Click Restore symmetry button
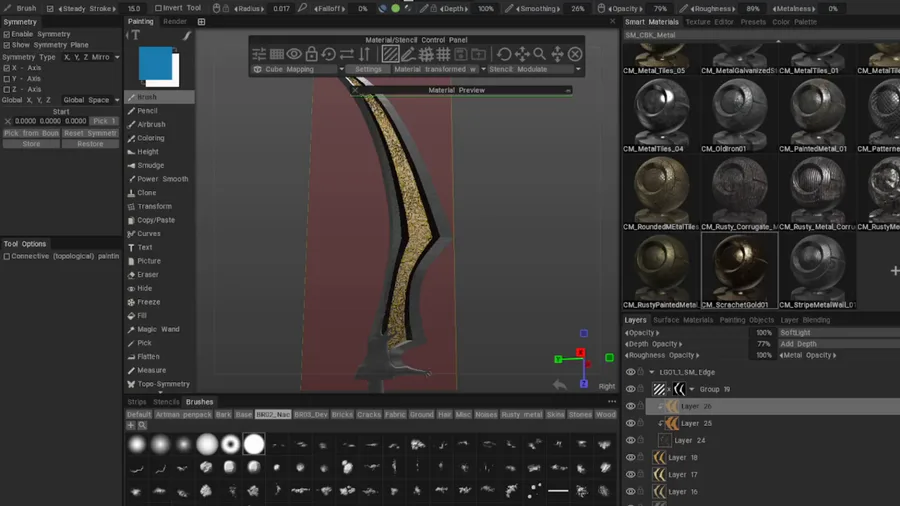Image resolution: width=900 pixels, height=506 pixels. (x=90, y=144)
